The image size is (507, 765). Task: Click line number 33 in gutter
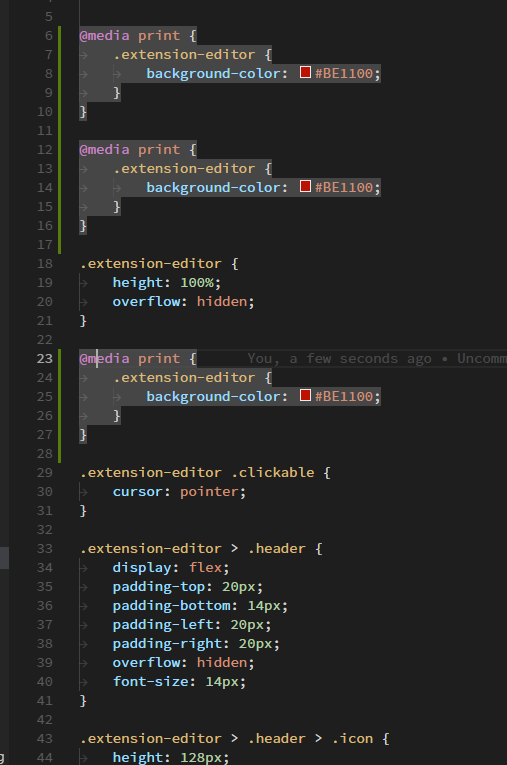[44, 548]
